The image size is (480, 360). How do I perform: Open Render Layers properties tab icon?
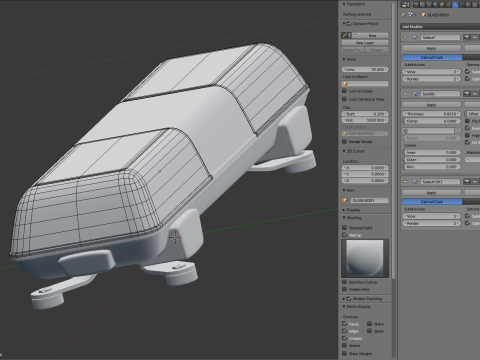[422, 4]
